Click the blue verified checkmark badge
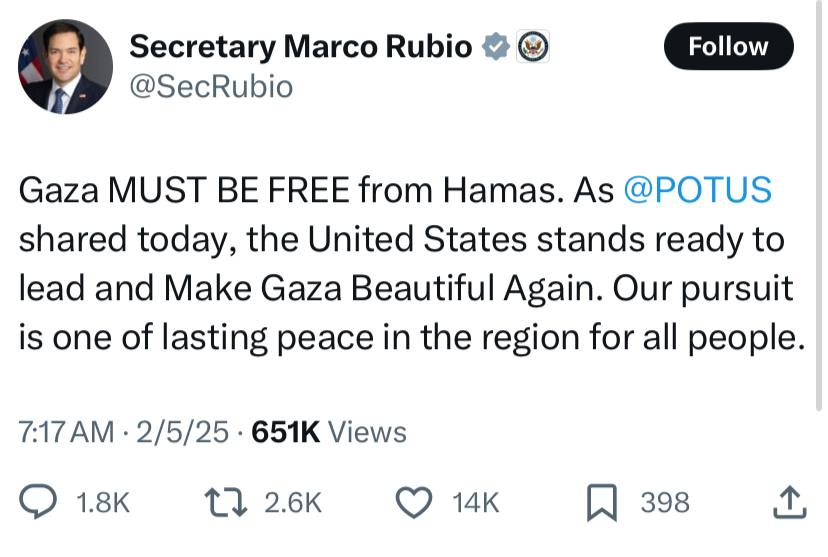 click(x=496, y=46)
